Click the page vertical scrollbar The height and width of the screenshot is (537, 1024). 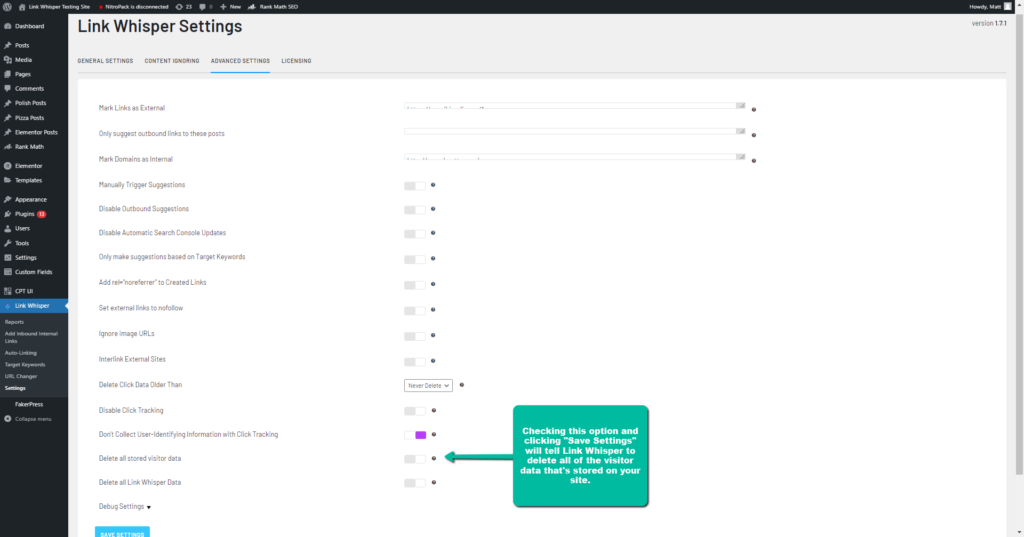click(x=1019, y=245)
